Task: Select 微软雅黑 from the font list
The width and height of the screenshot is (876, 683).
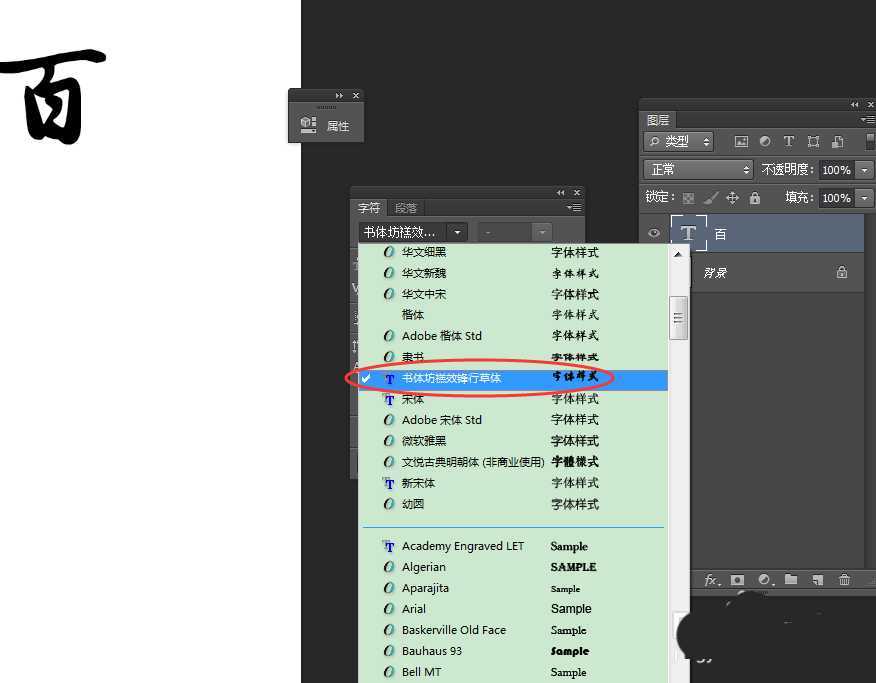Action: (x=424, y=441)
